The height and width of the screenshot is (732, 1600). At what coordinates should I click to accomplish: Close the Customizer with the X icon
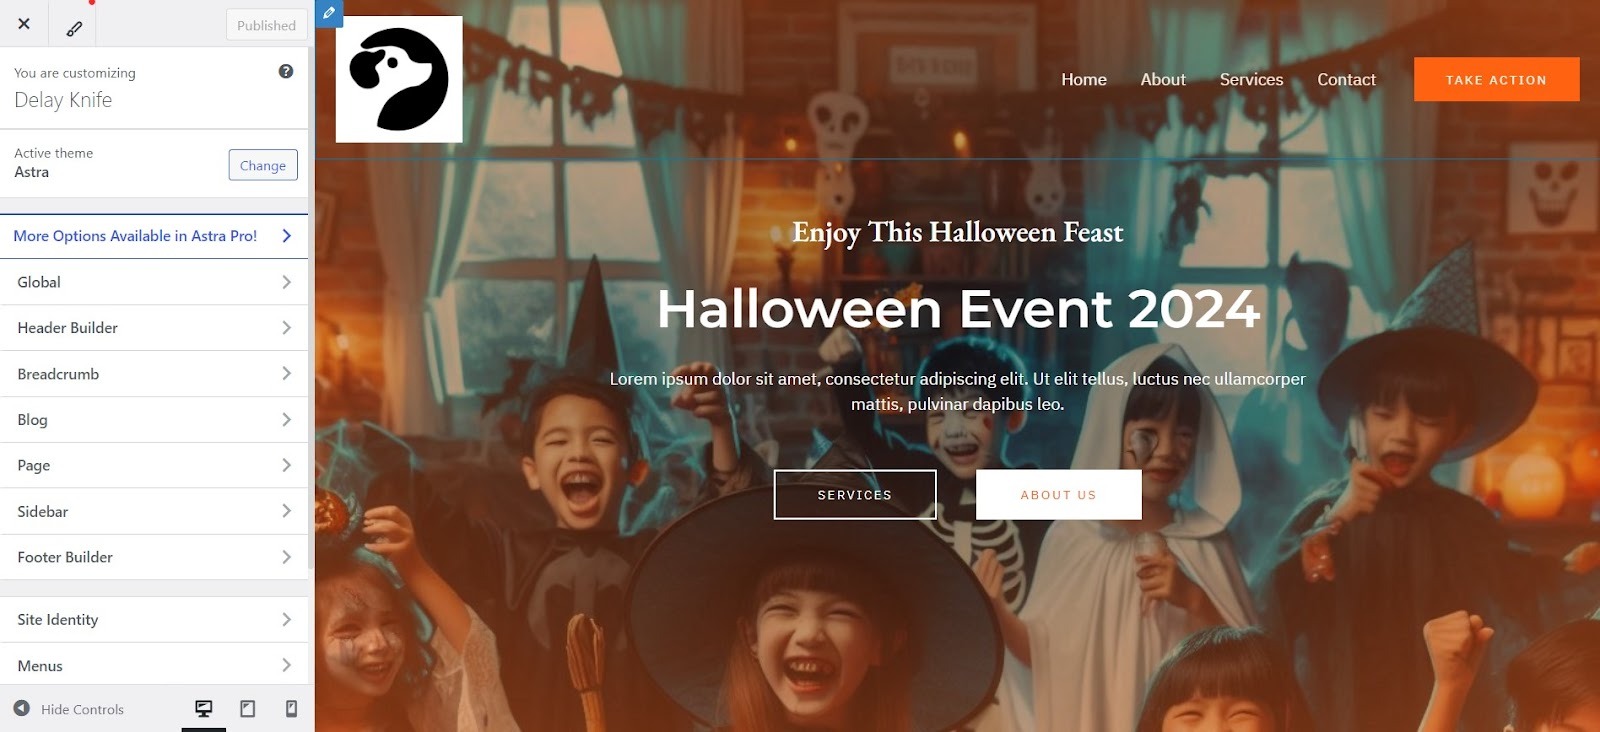24,23
